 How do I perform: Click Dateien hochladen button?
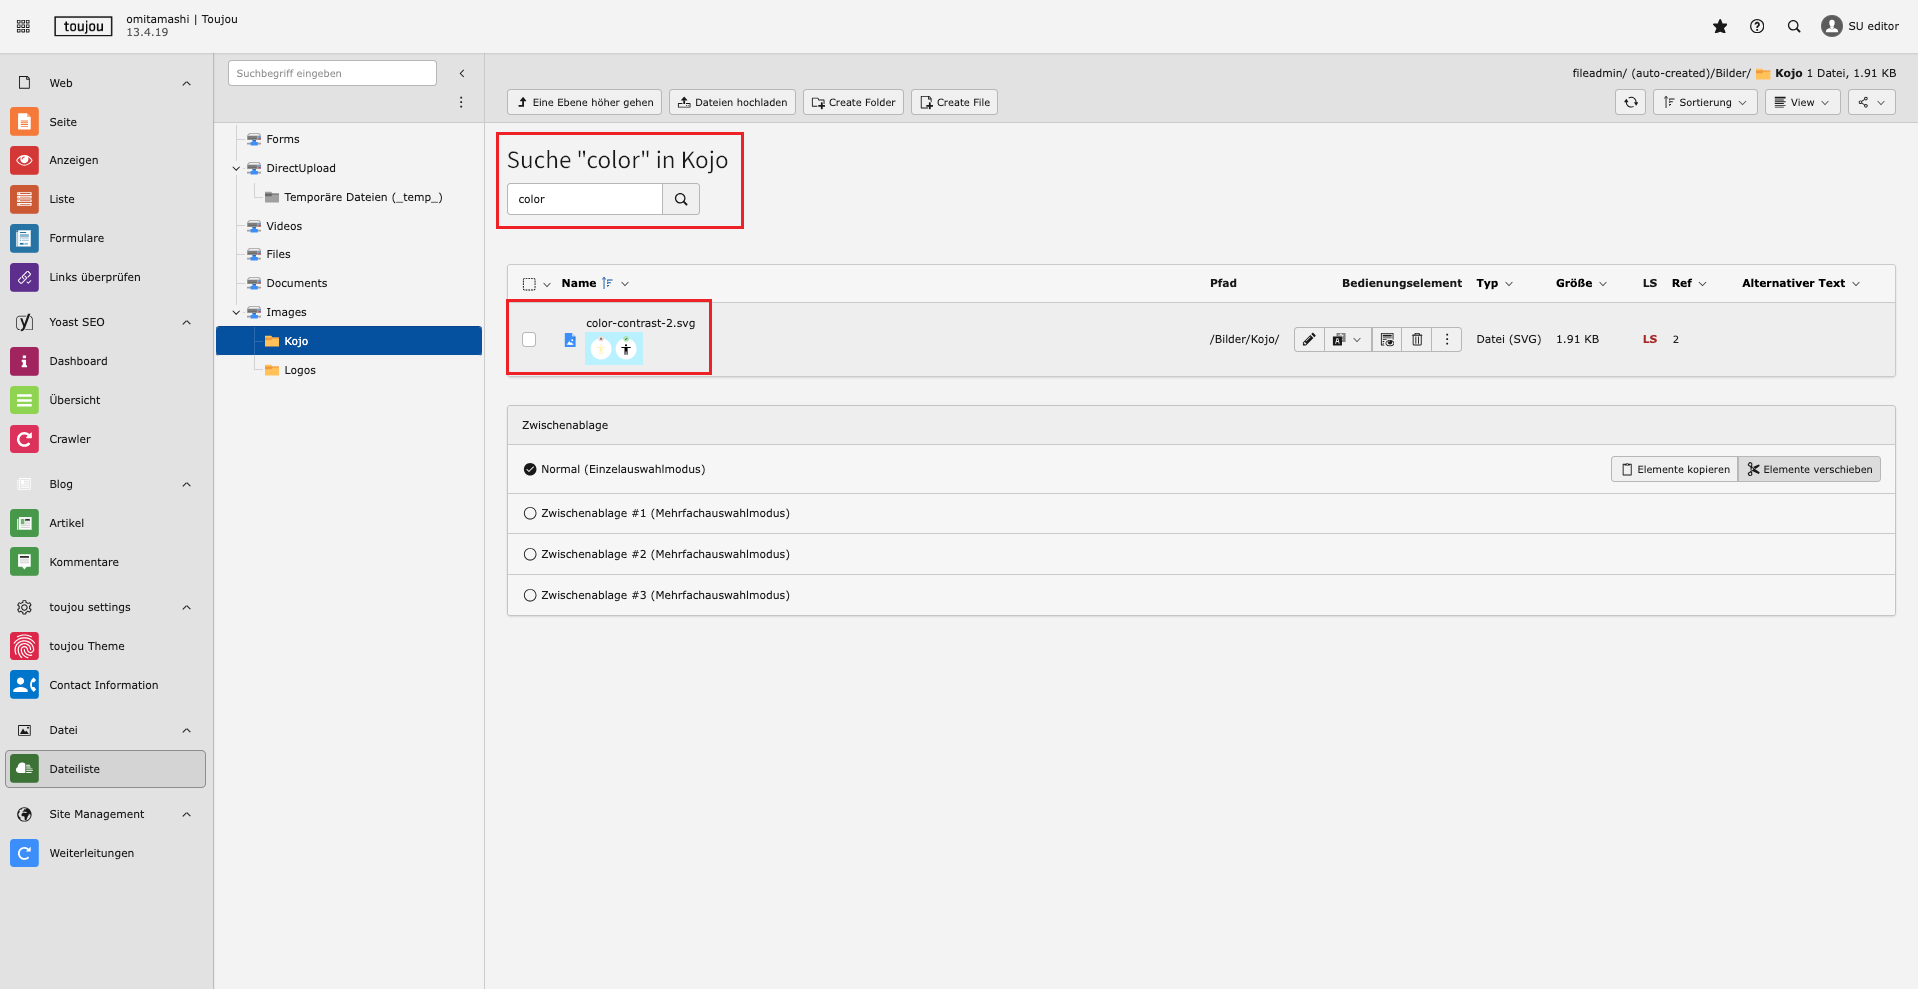[x=732, y=102]
